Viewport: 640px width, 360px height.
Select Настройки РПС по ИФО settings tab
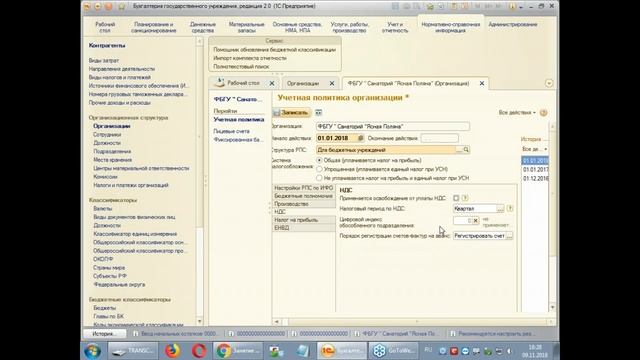point(304,188)
